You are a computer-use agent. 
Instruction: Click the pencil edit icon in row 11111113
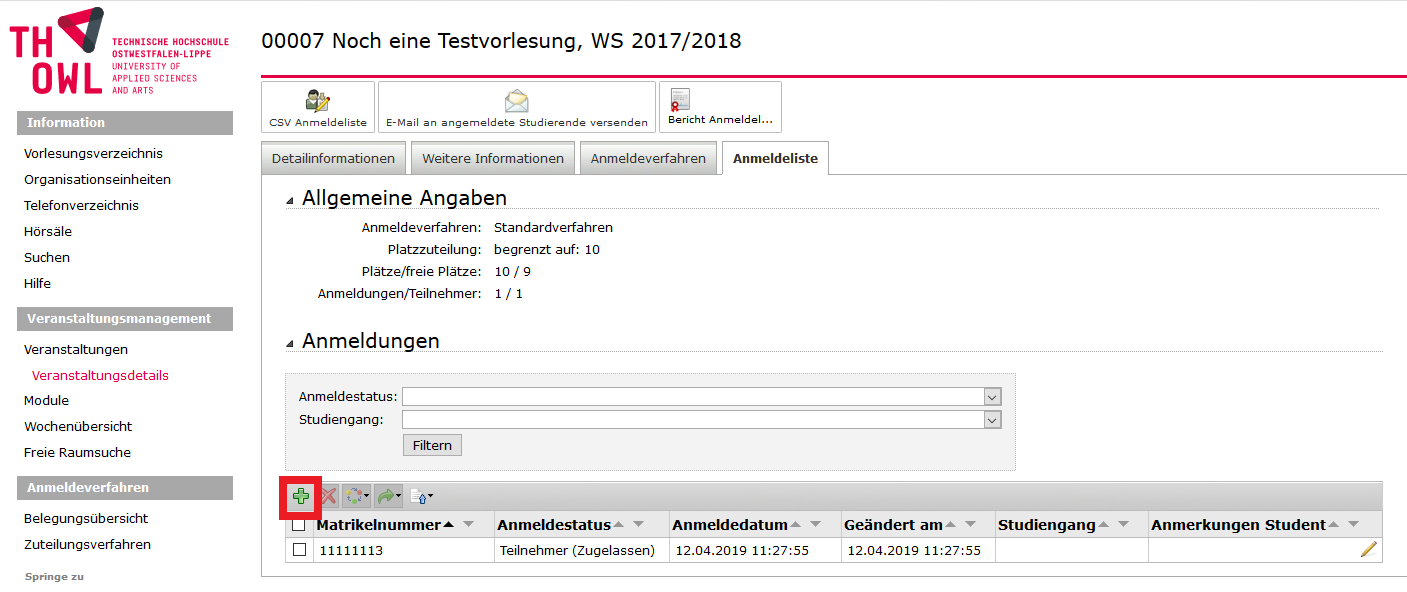(1368, 549)
